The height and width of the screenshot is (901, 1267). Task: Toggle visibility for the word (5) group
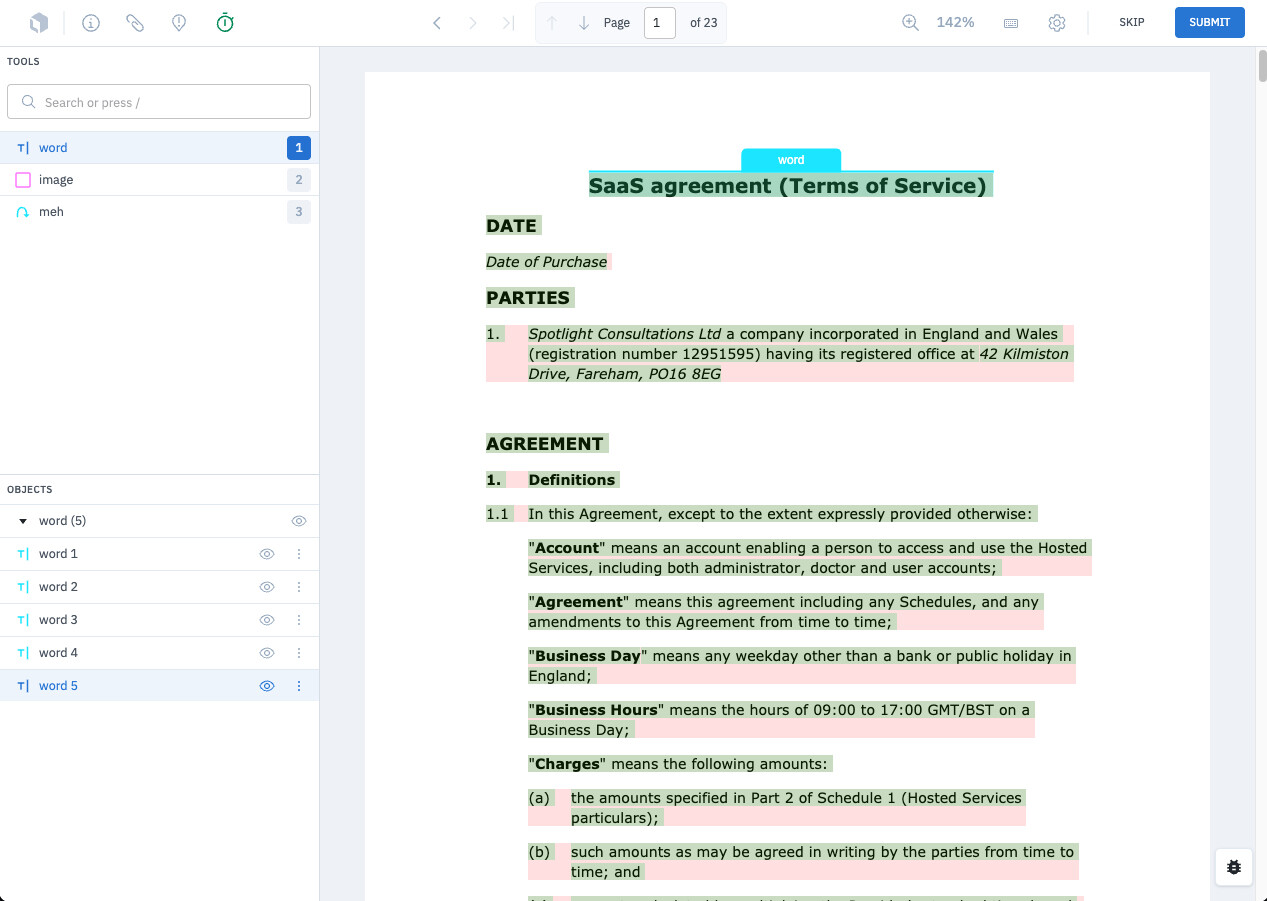pos(299,521)
